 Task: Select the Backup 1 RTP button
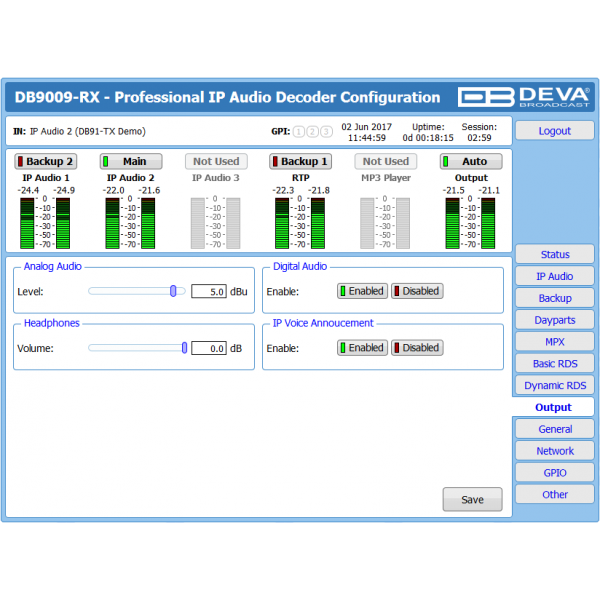tap(301, 161)
